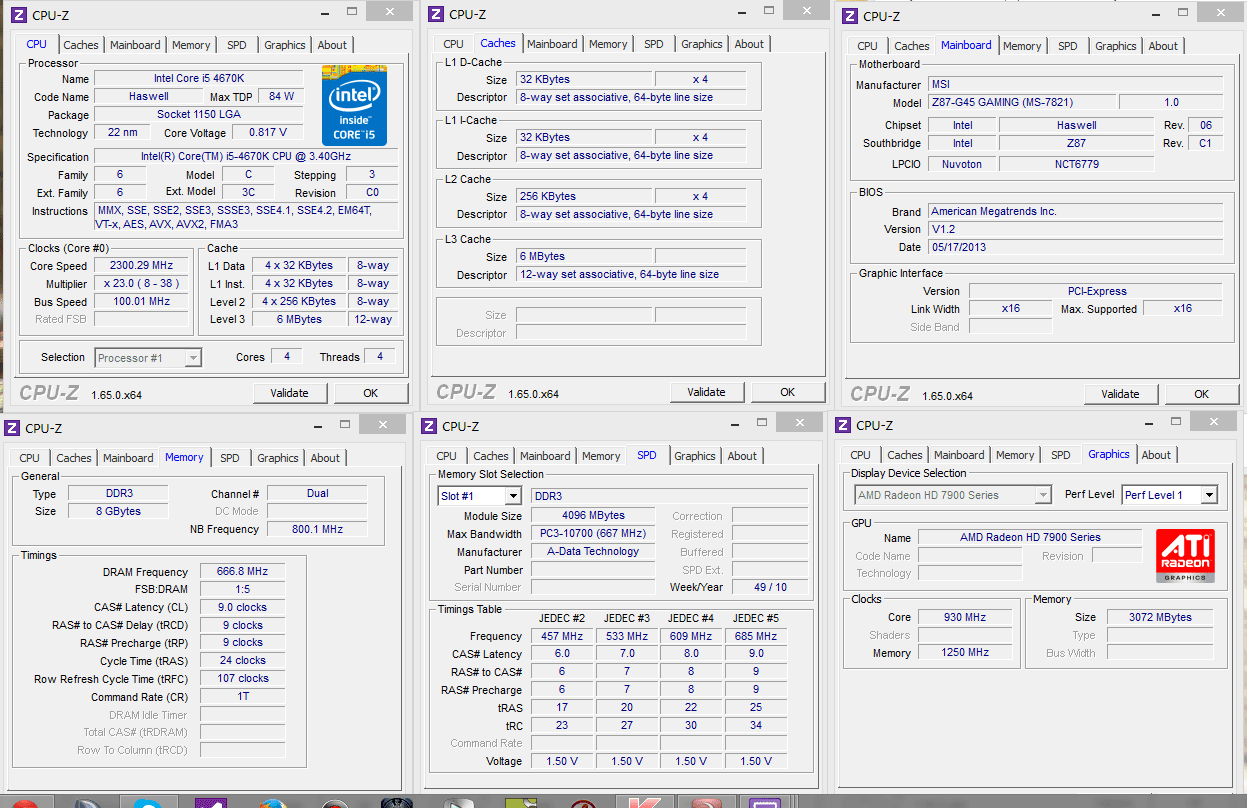Screen dimensions: 1247x808
Task: Click the DRAM Frequency 666.8 MHz value
Action: pyautogui.click(x=242, y=572)
